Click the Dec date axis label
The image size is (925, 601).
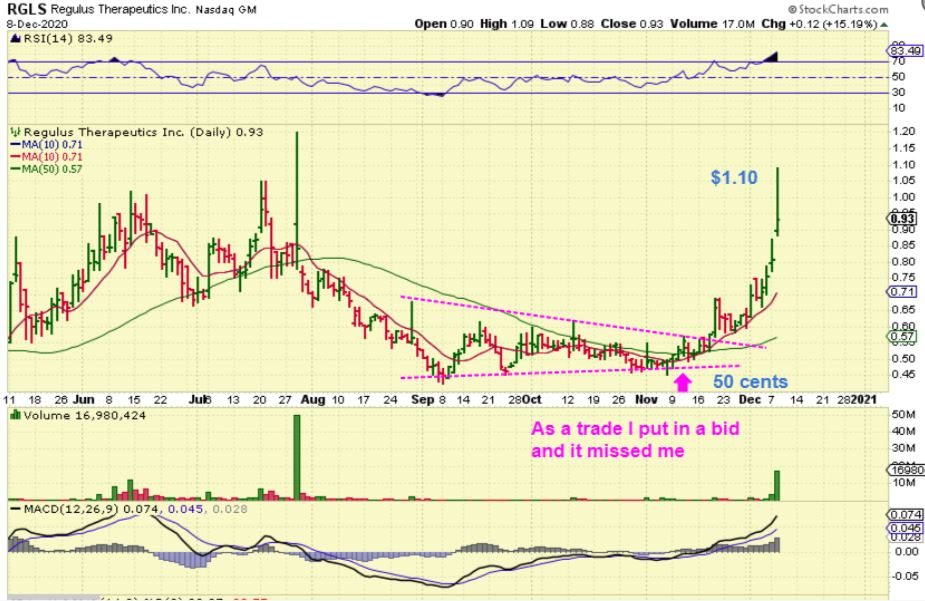point(750,399)
